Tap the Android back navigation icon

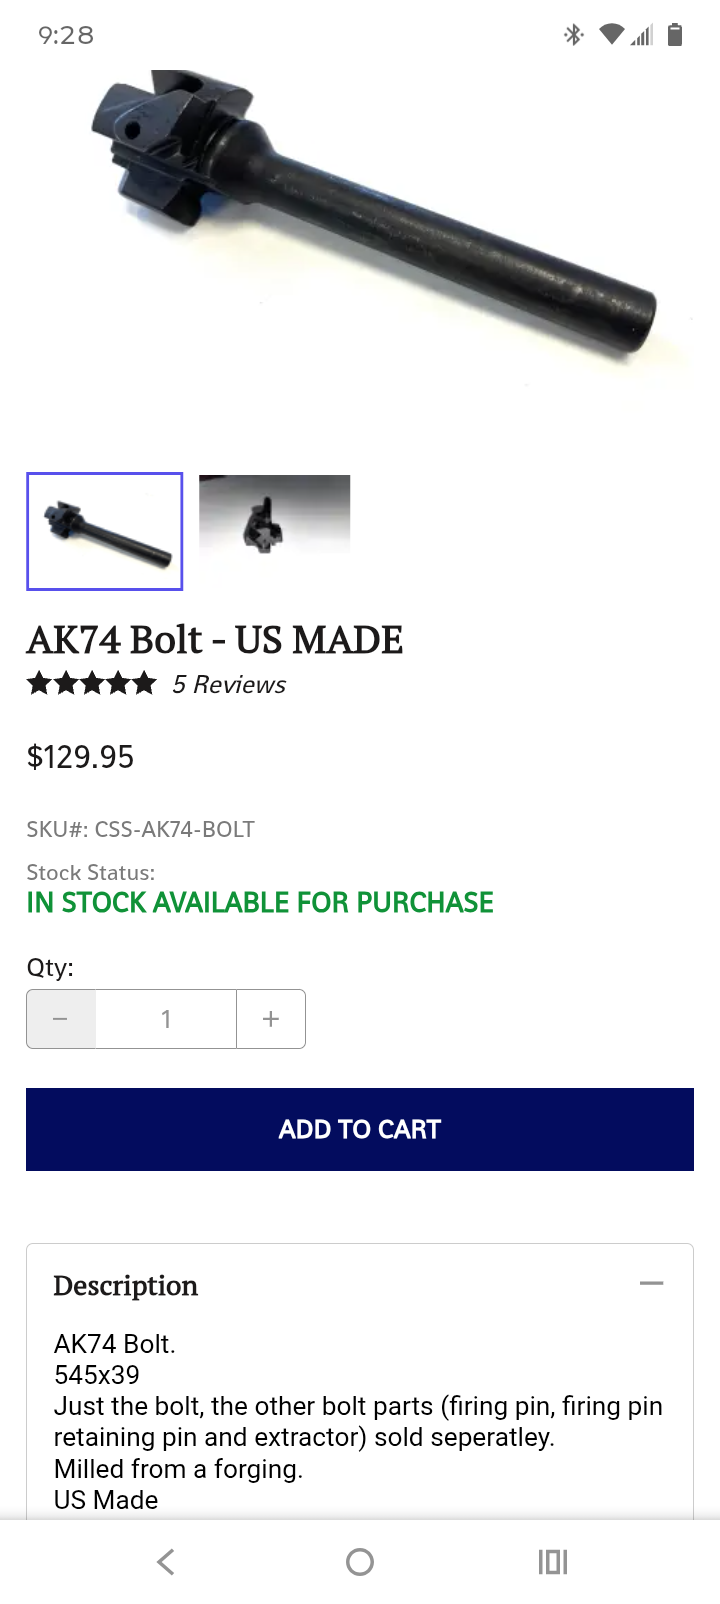(x=166, y=1561)
